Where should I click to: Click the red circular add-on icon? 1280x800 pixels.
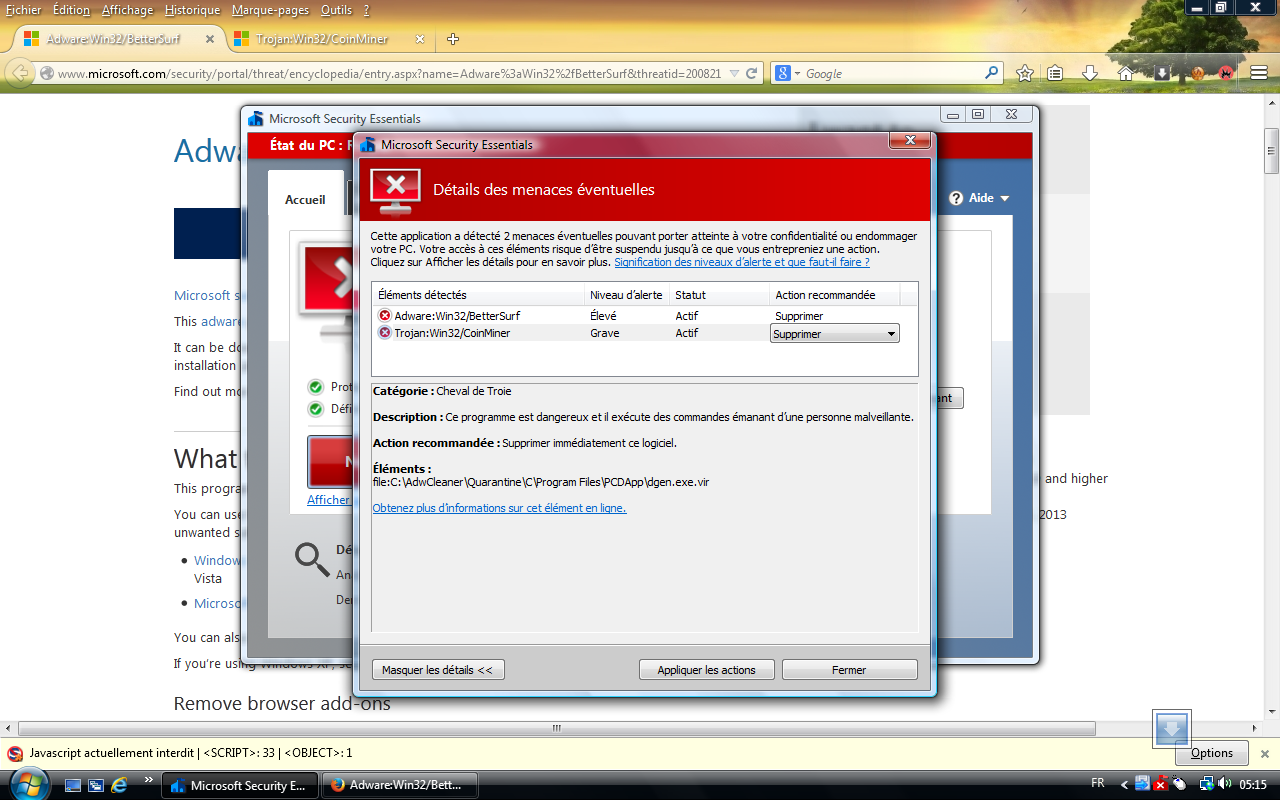[x=1226, y=73]
